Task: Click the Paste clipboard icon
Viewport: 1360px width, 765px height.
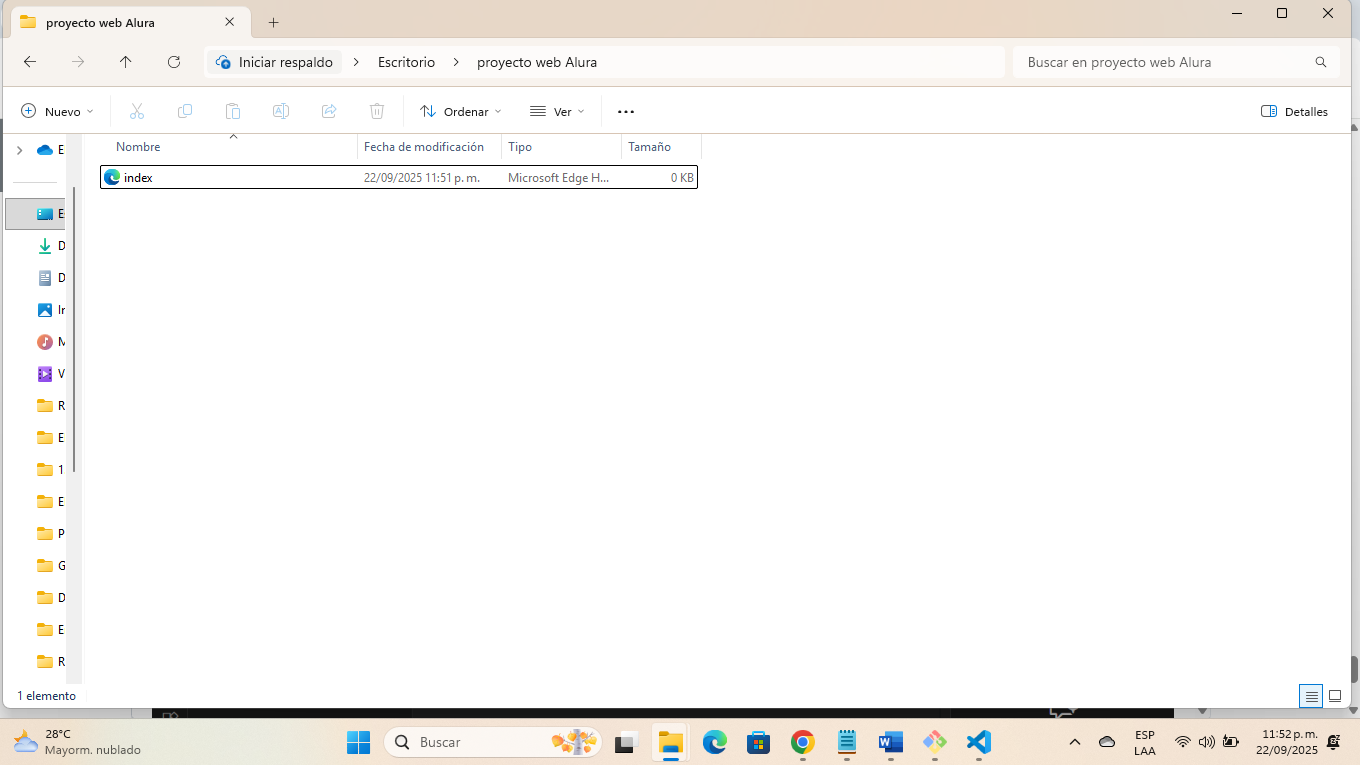Action: click(233, 111)
